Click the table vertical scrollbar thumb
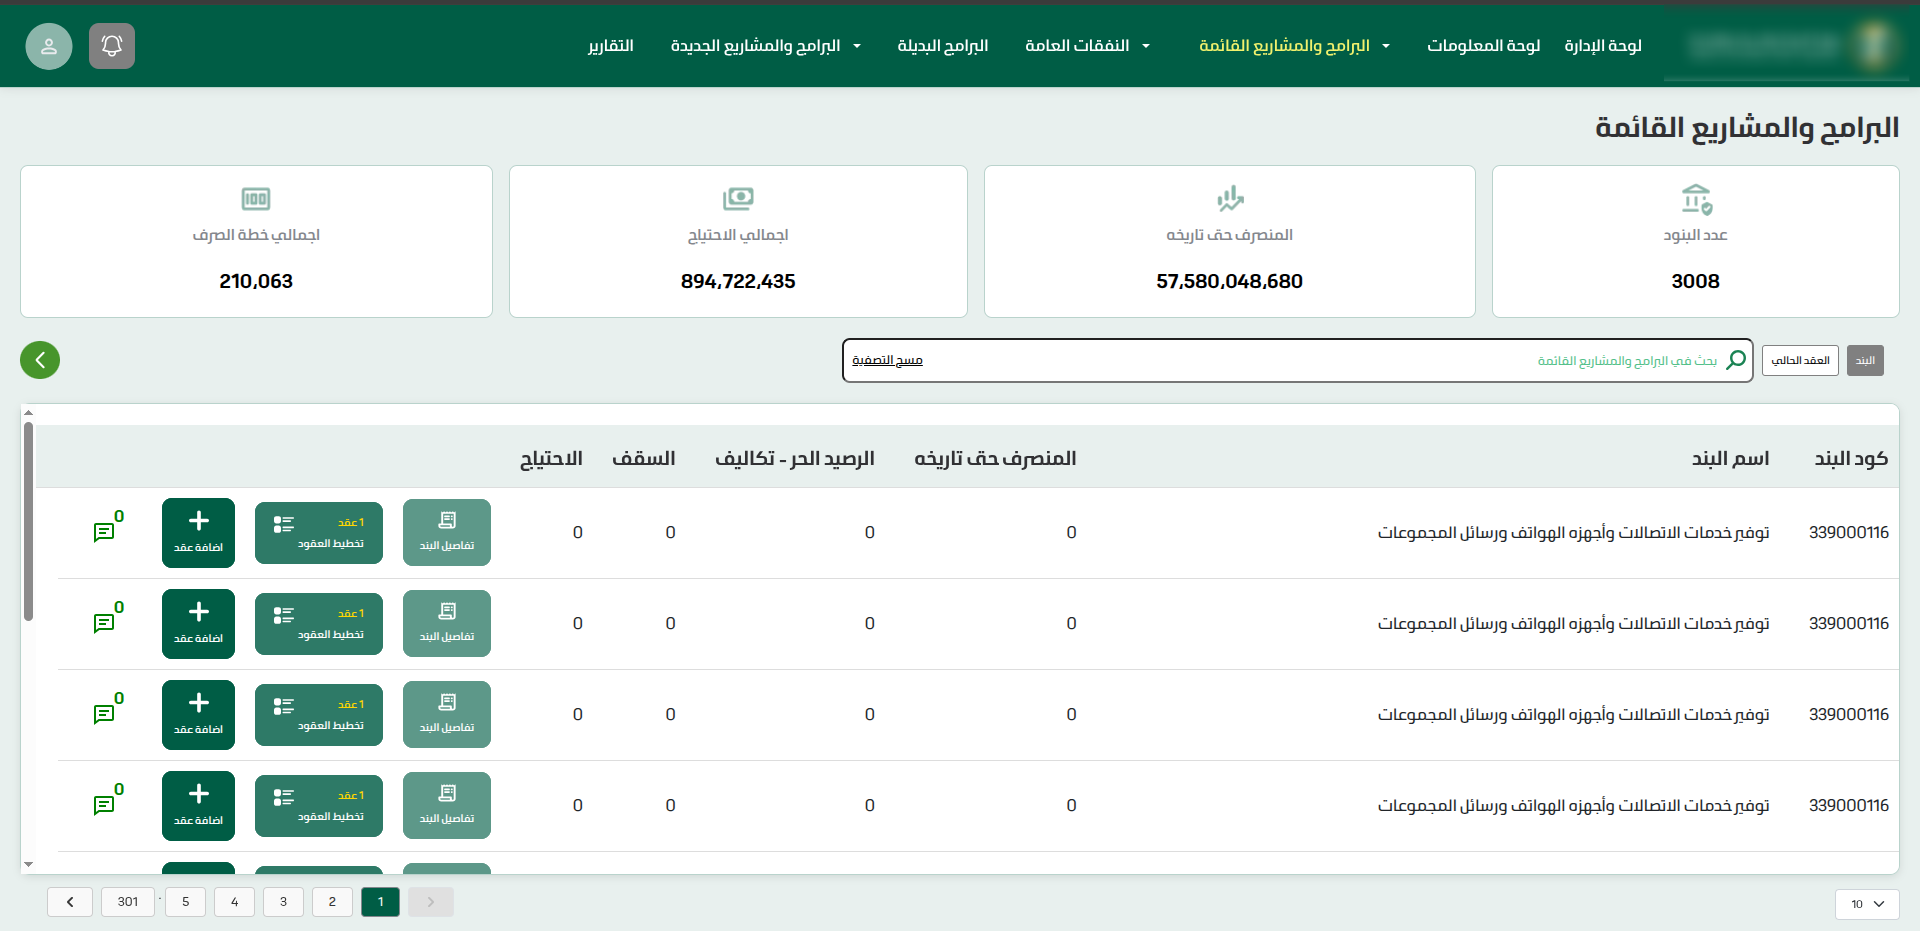The width and height of the screenshot is (1920, 931). pos(29,520)
